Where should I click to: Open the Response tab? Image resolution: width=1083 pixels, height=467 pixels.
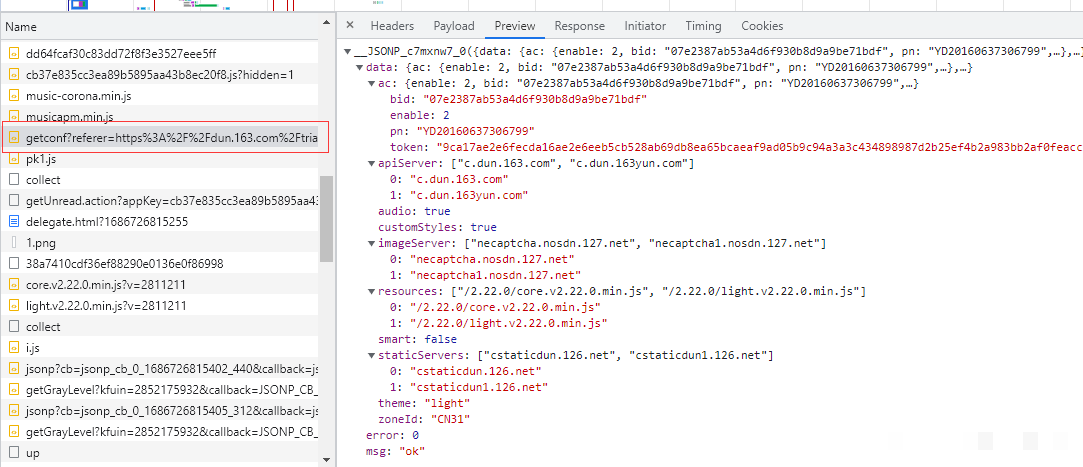(579, 26)
